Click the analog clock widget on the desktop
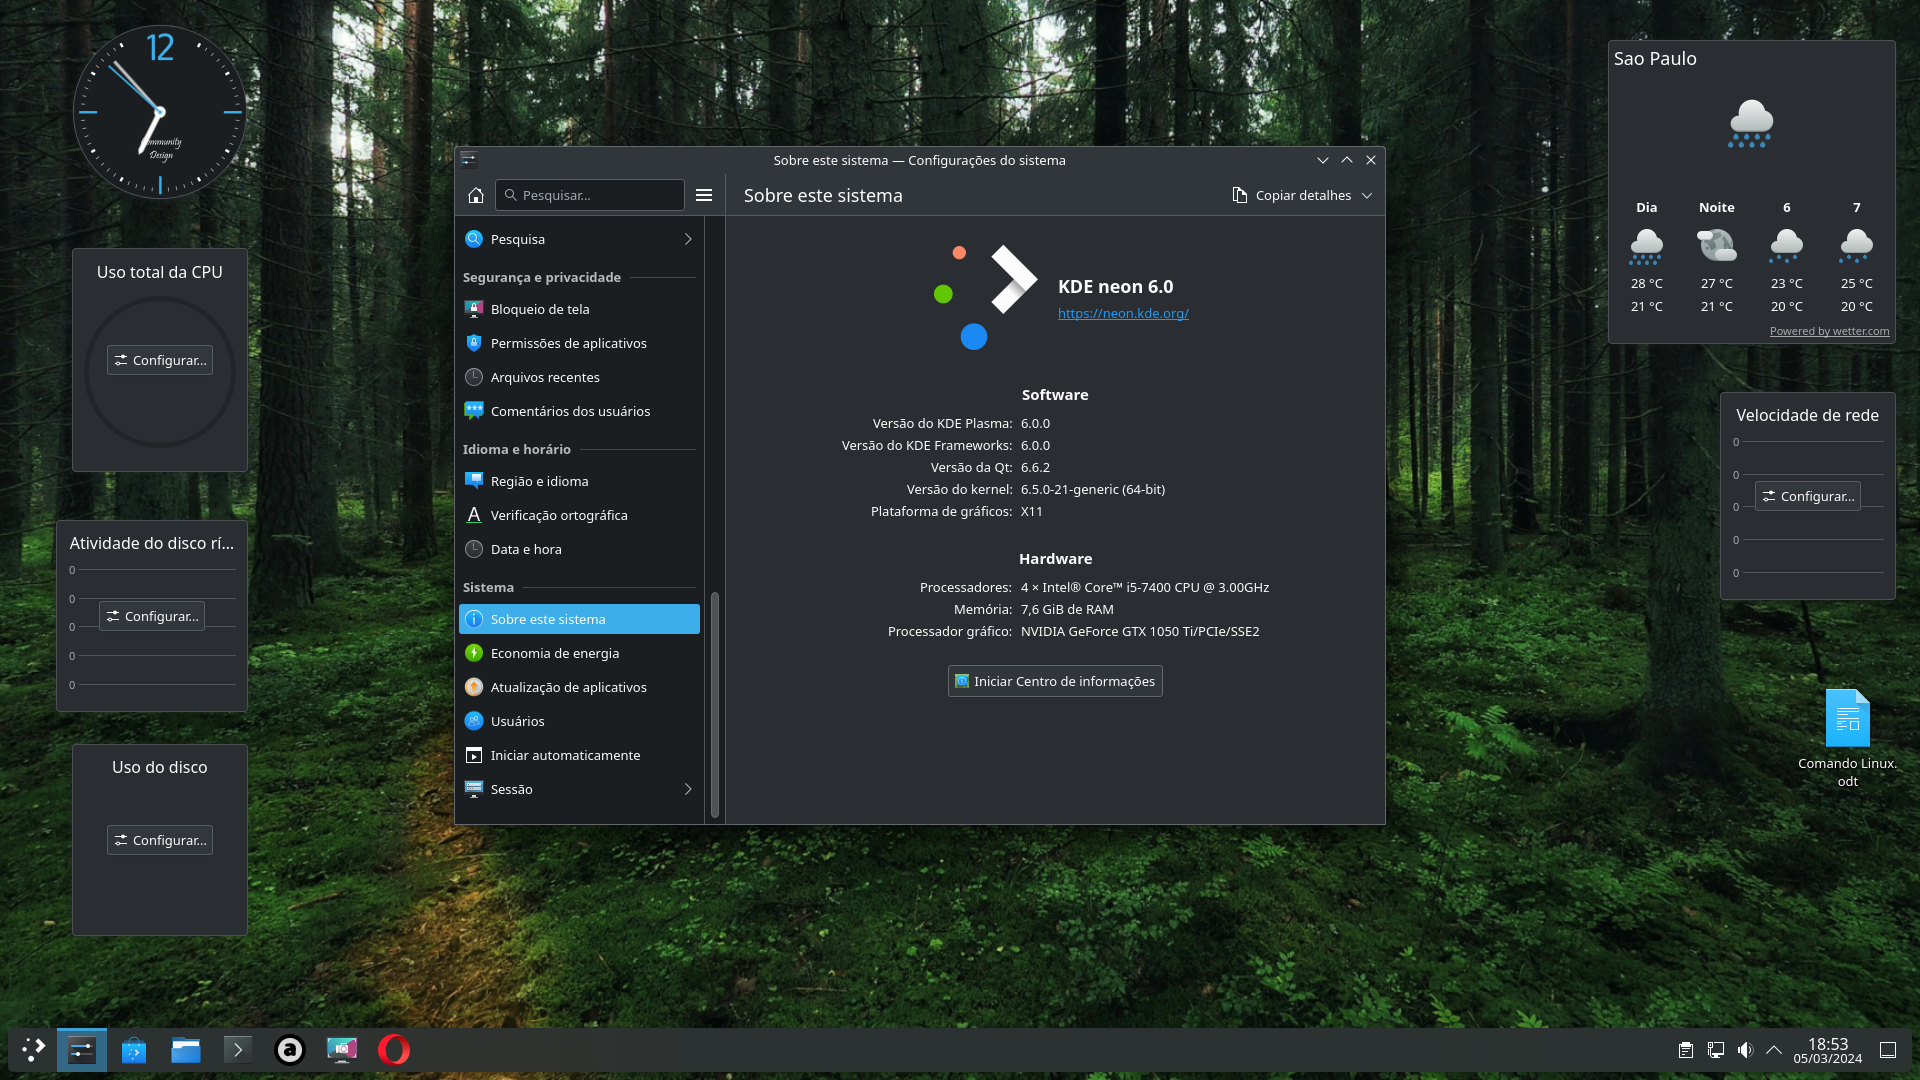 pos(160,112)
